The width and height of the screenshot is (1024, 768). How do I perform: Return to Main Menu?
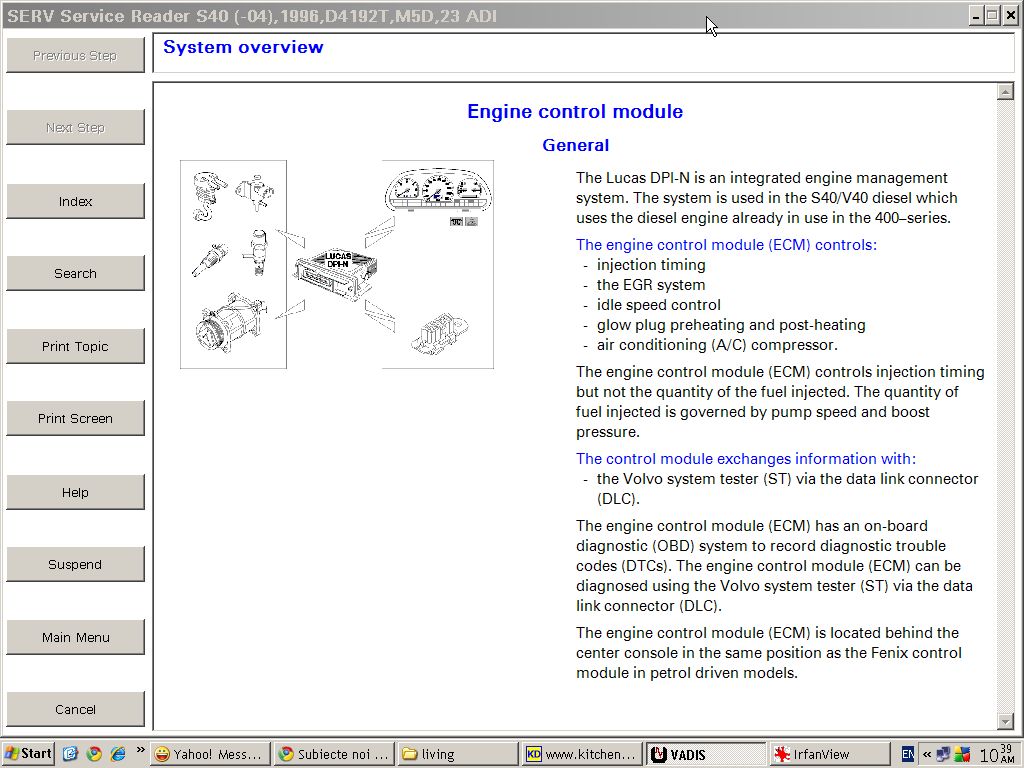point(75,637)
